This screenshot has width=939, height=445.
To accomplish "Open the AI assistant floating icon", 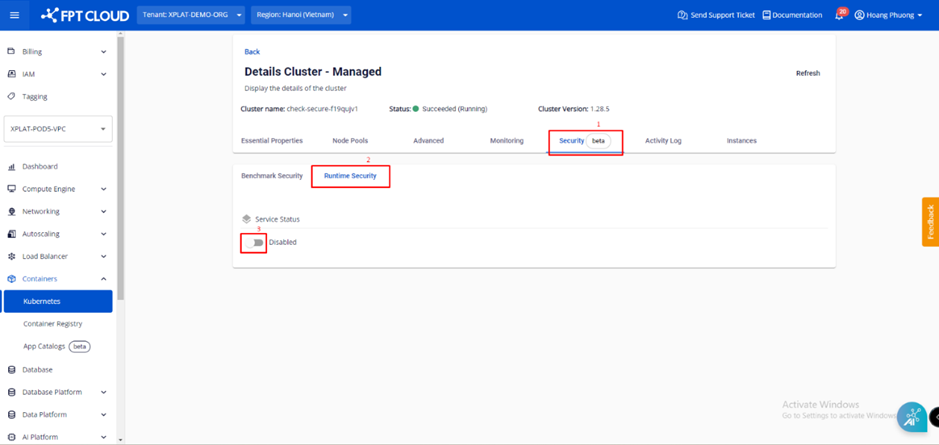I will click(x=912, y=417).
